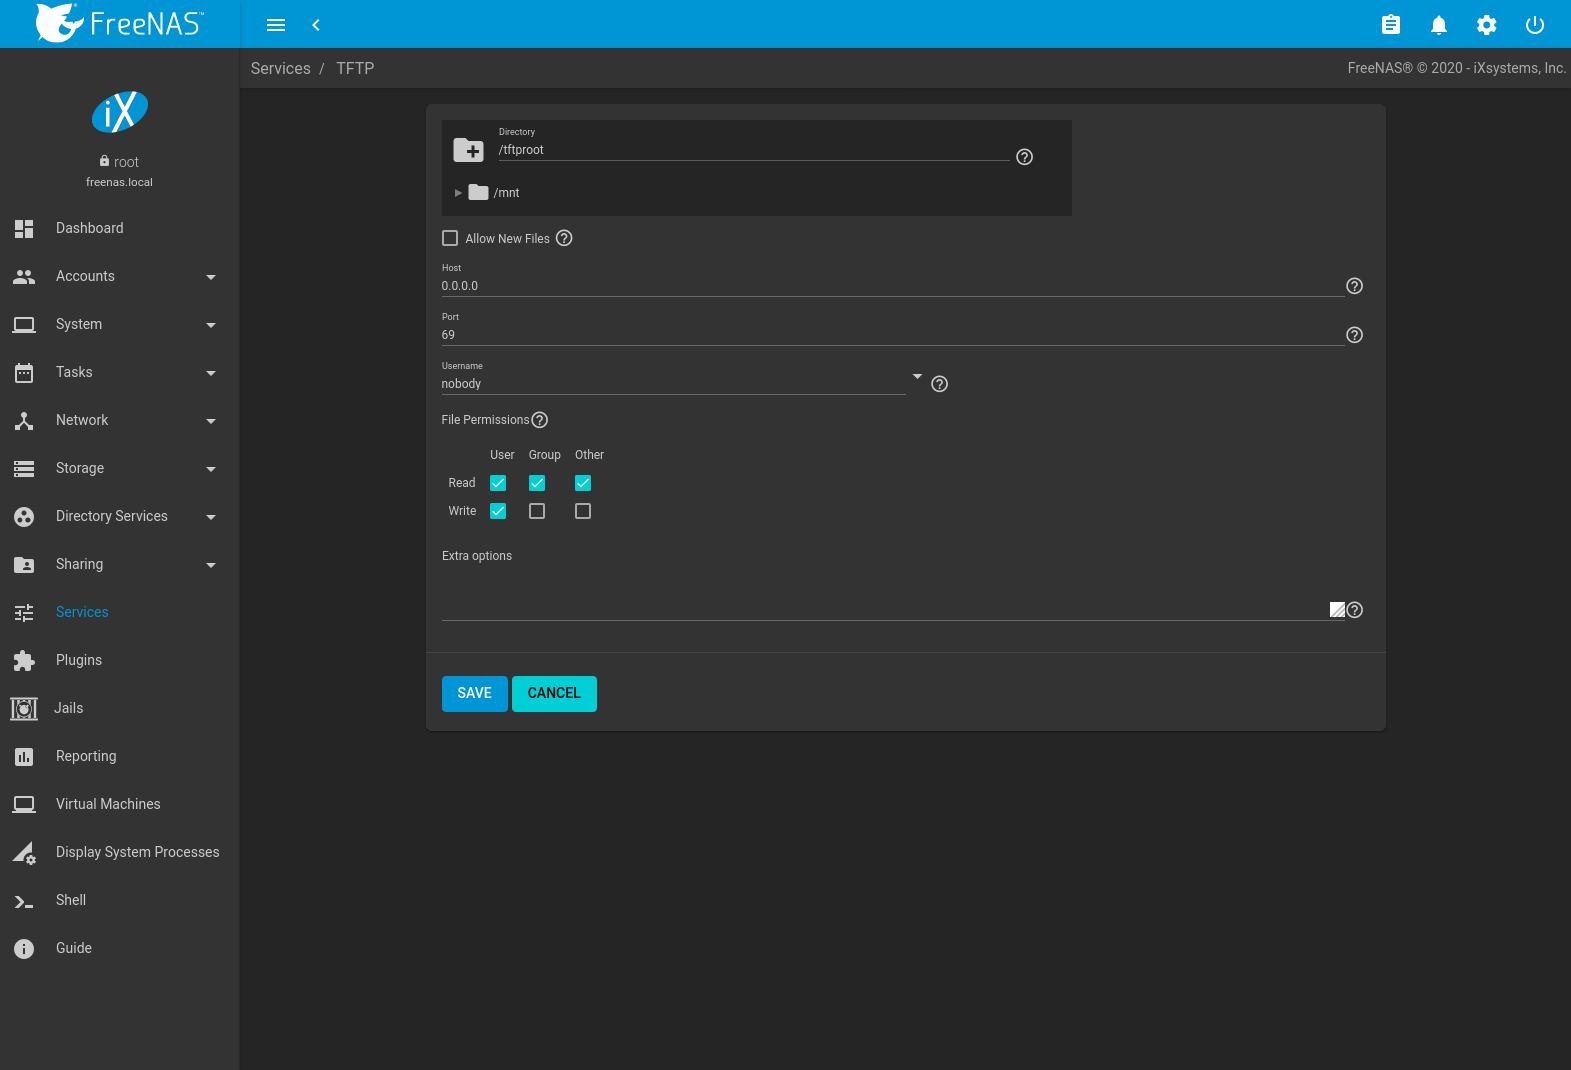
Task: Open the notifications bell icon
Action: click(1438, 25)
